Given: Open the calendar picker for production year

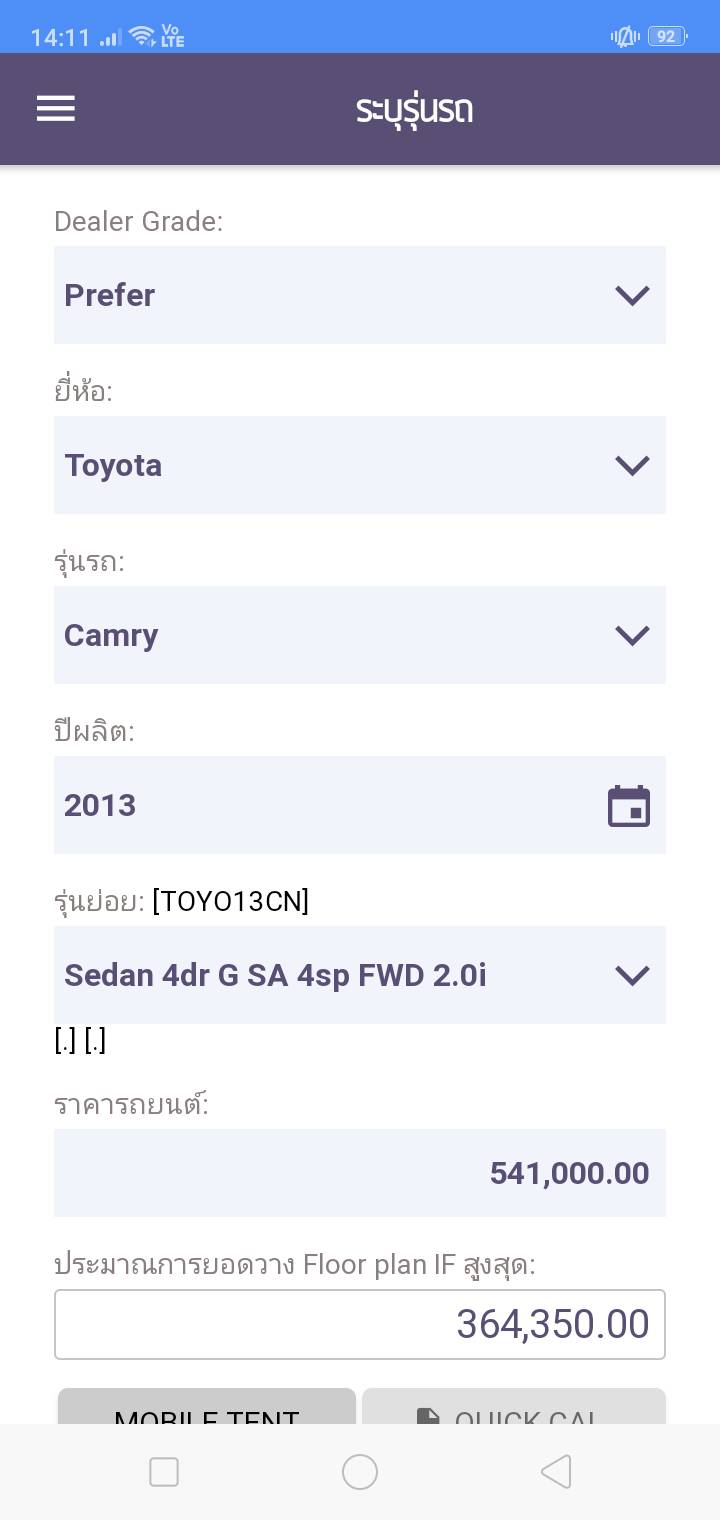Looking at the screenshot, I should tap(629, 806).
